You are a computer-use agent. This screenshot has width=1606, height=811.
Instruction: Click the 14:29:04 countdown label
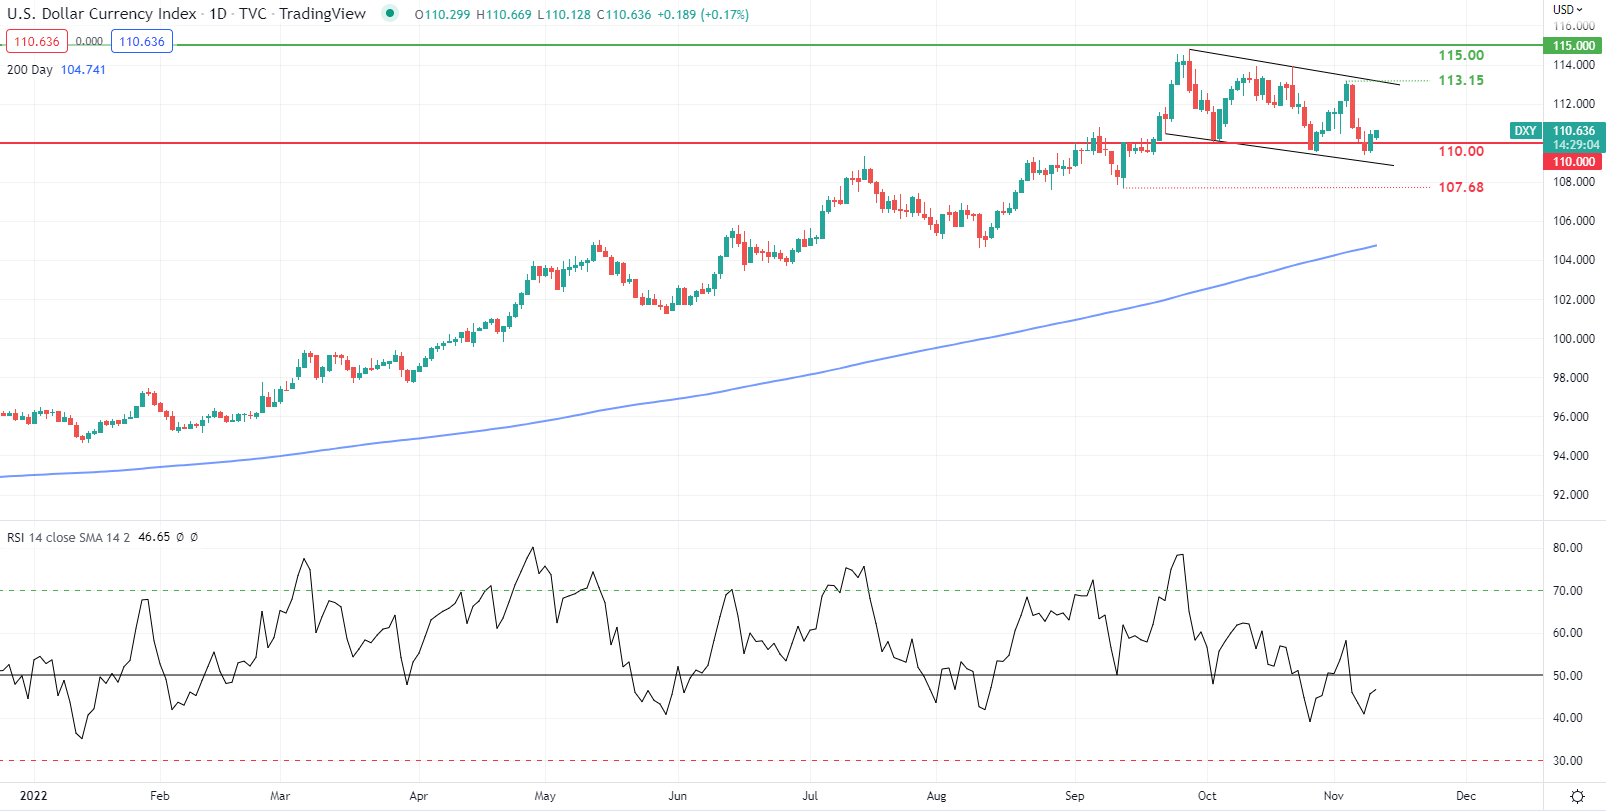click(1575, 145)
